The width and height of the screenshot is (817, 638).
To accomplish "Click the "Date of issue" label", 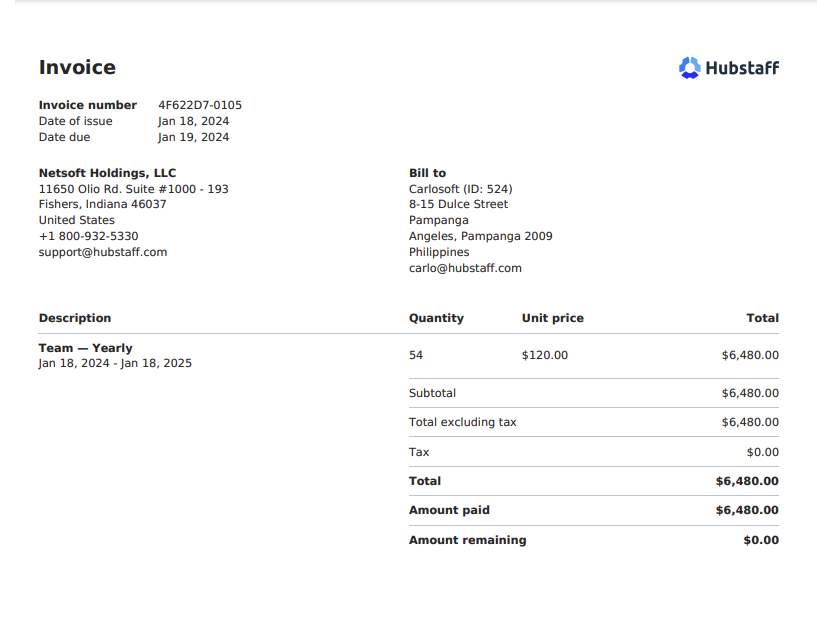I will (76, 121).
